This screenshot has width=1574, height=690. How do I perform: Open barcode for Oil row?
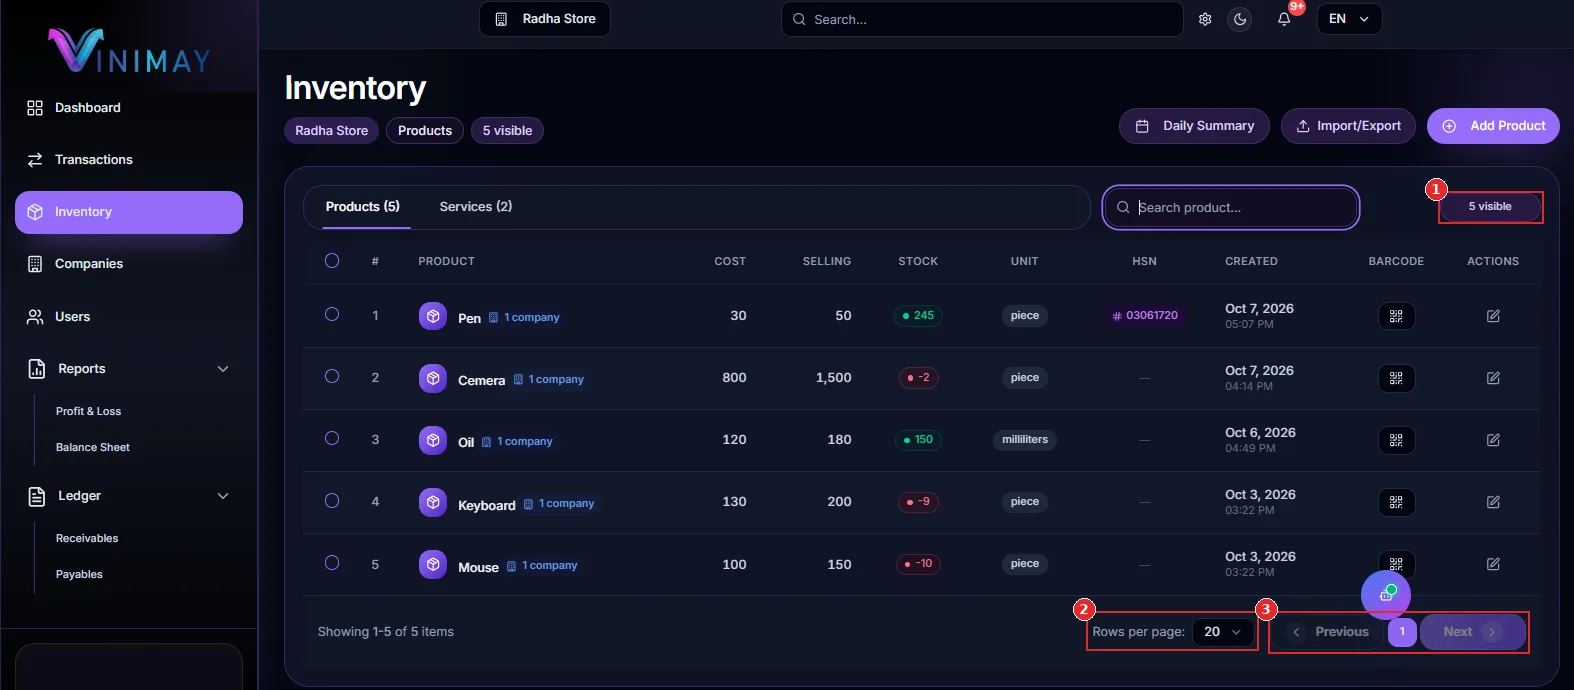pyautogui.click(x=1396, y=440)
